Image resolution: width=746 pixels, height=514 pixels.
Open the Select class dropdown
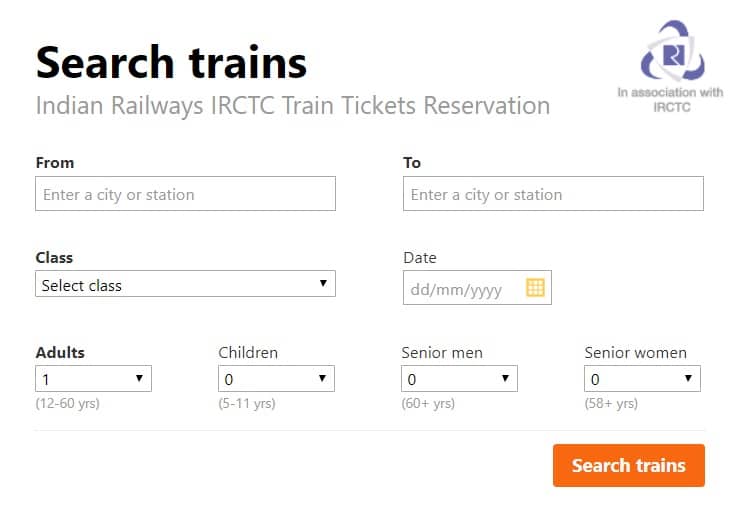[x=186, y=284]
